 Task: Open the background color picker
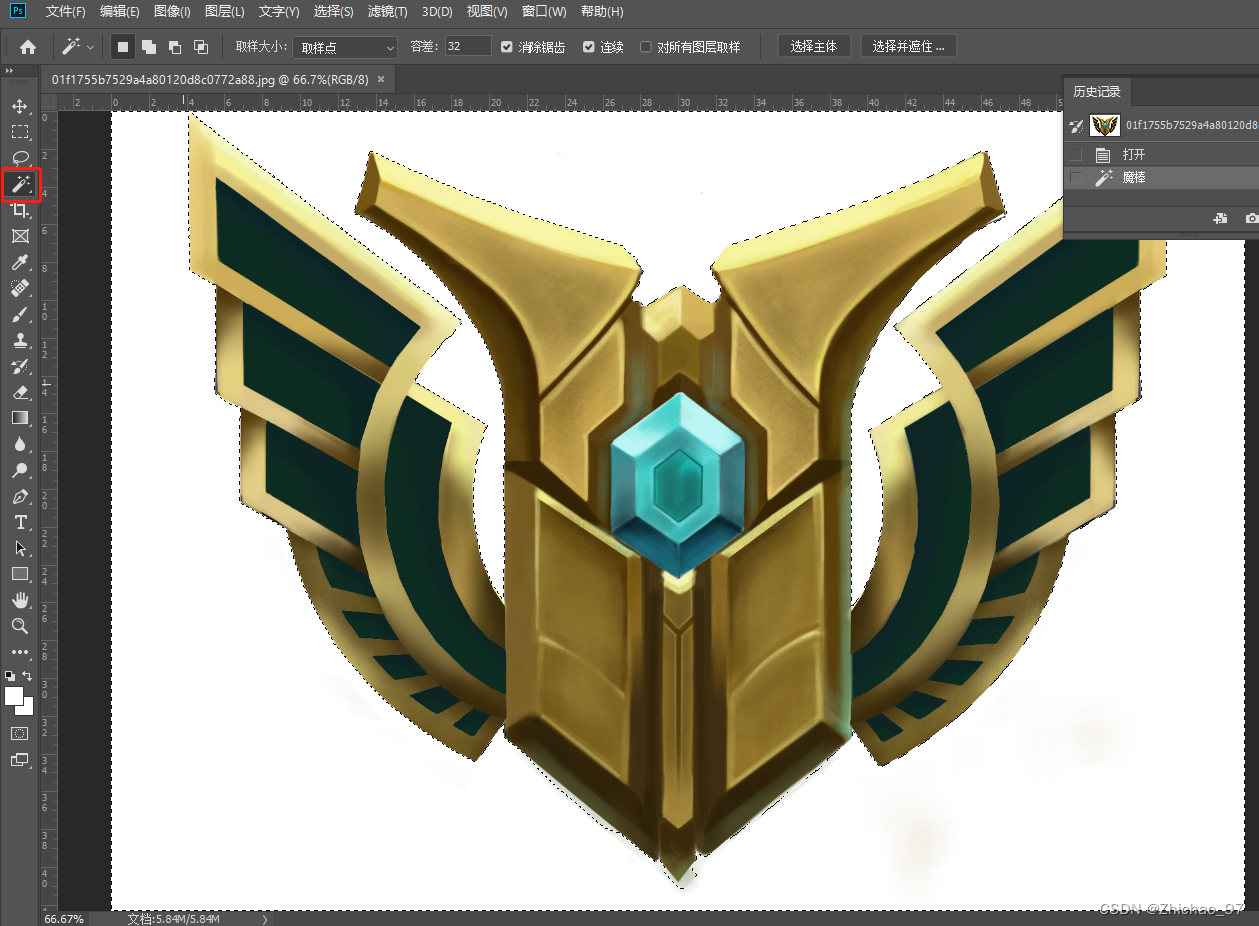coord(28,708)
